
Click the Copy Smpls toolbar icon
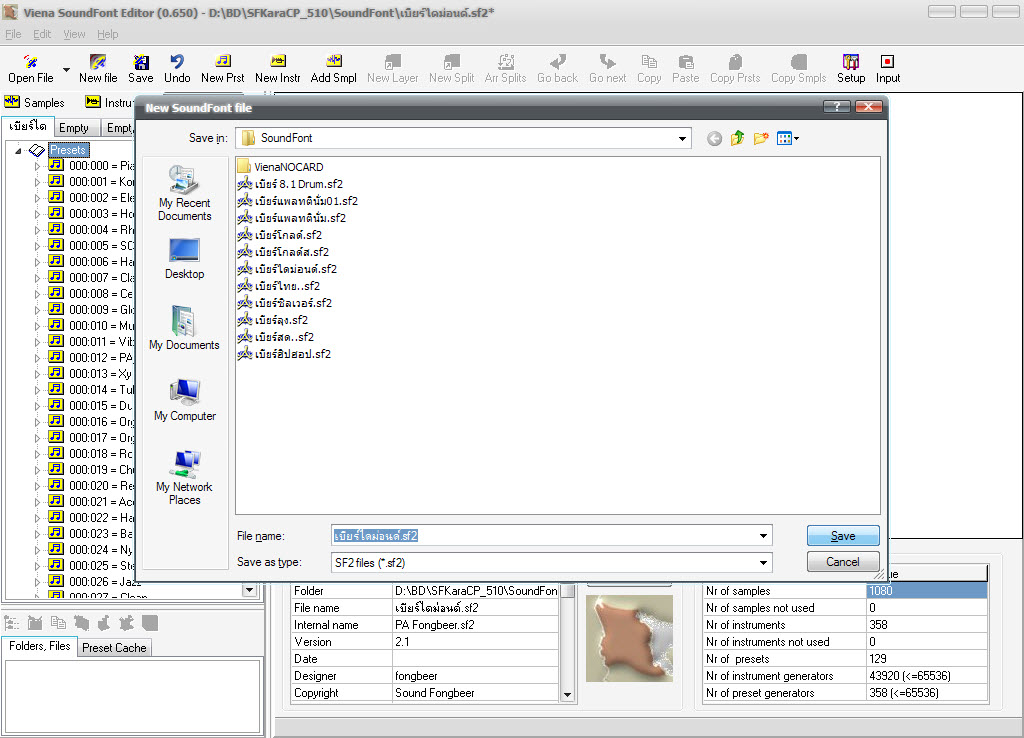click(x=799, y=69)
